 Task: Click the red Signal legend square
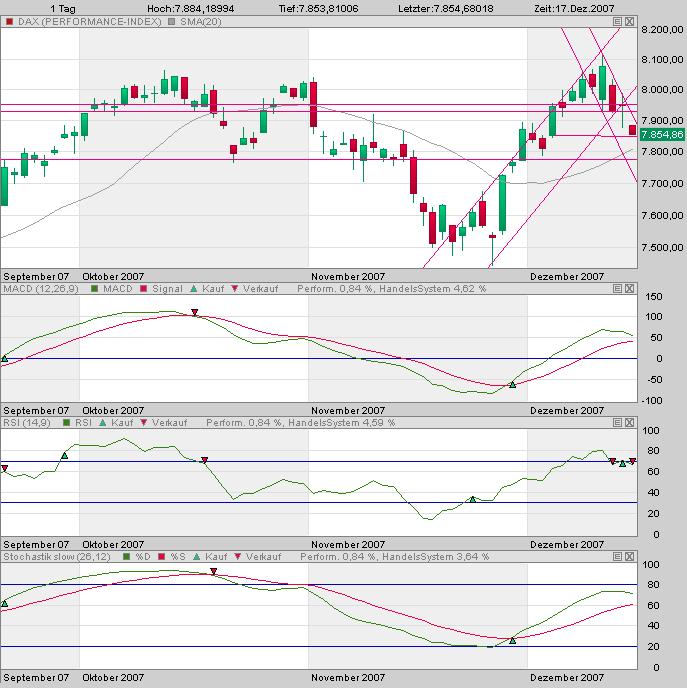pos(143,289)
